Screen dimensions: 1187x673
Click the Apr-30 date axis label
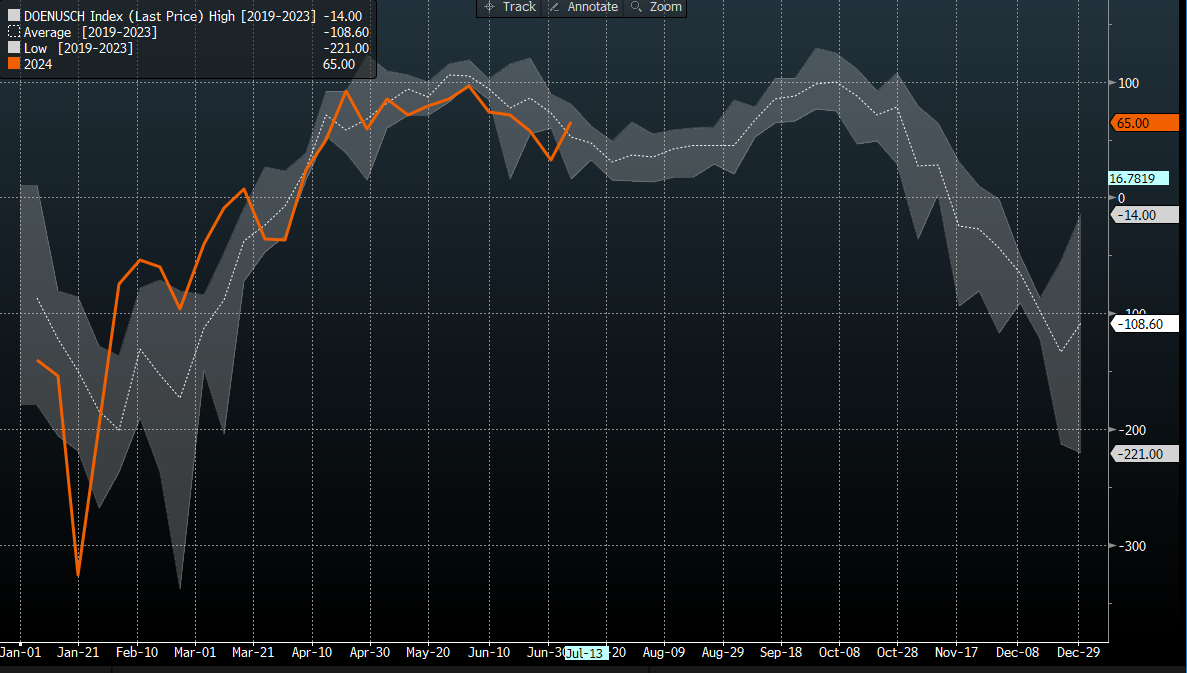370,652
